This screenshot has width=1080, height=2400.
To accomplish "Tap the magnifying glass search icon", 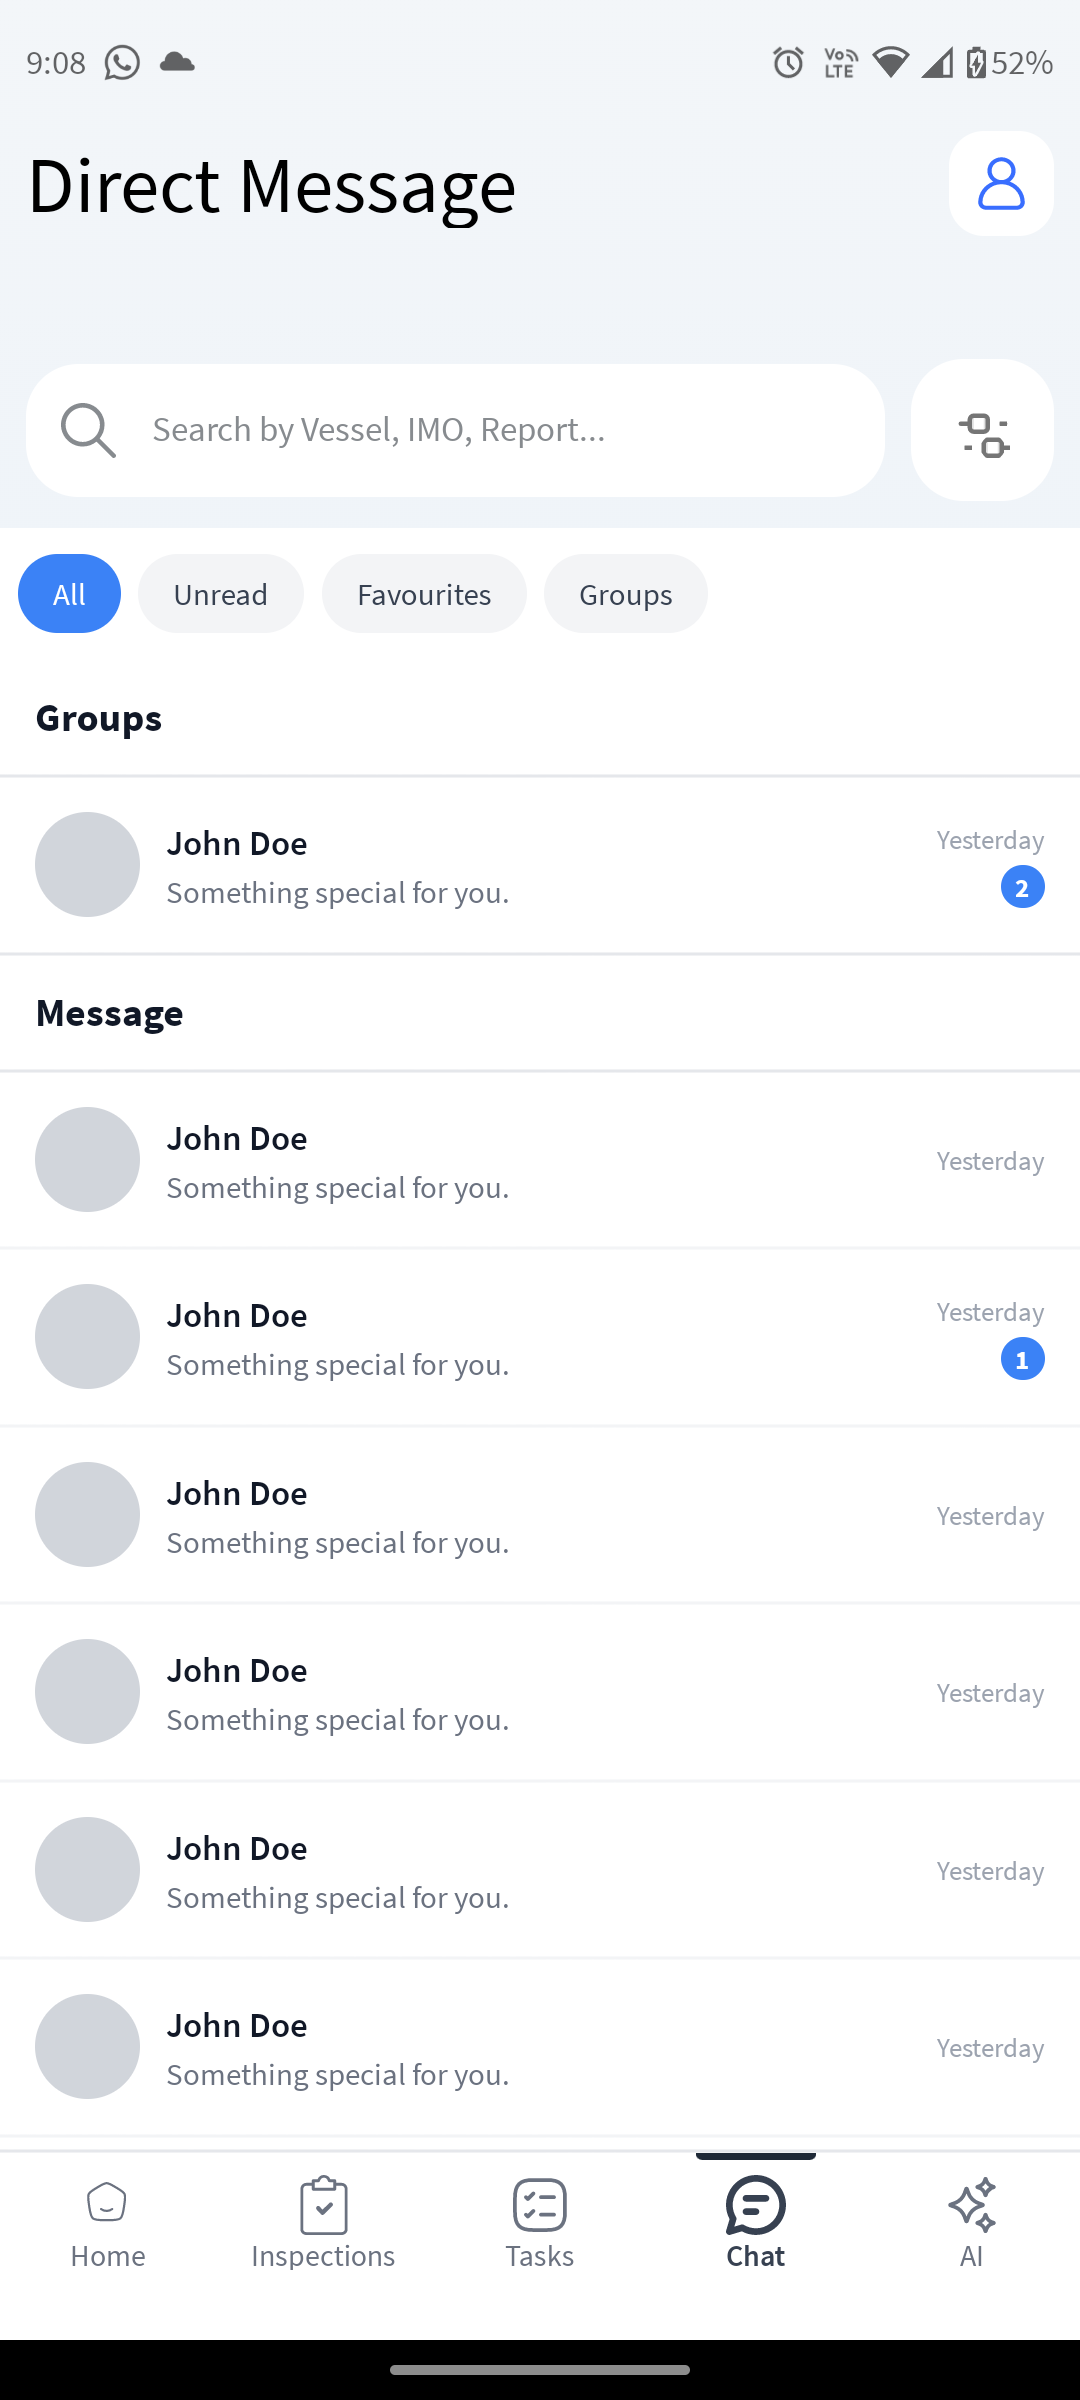I will pos(88,430).
